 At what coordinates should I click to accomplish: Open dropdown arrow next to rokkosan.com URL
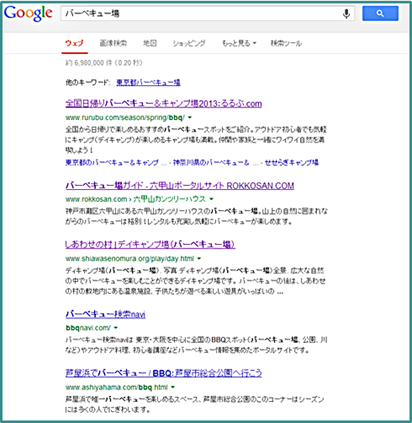click(x=211, y=199)
